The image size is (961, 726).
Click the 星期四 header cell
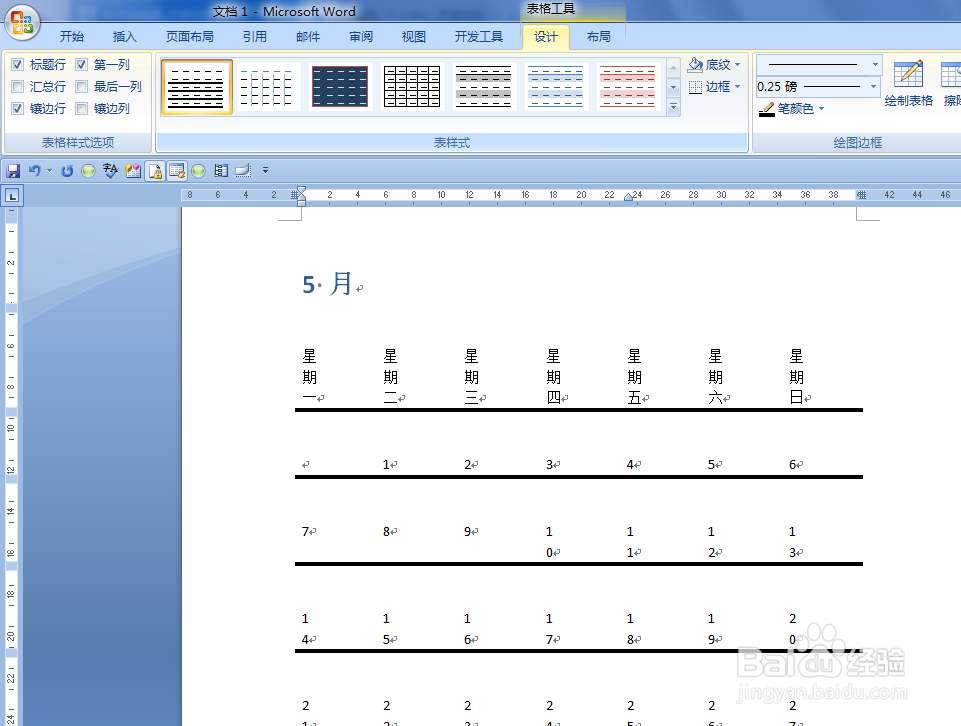tap(553, 377)
